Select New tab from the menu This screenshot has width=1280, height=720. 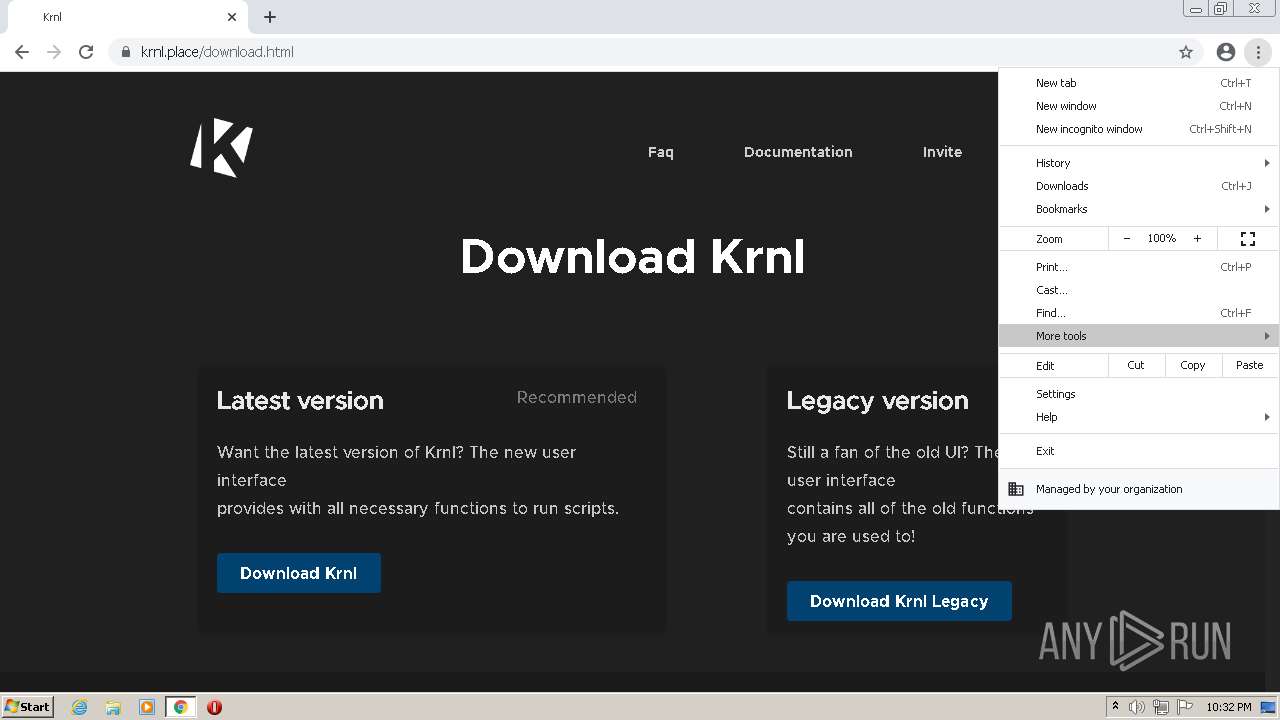(1139, 83)
